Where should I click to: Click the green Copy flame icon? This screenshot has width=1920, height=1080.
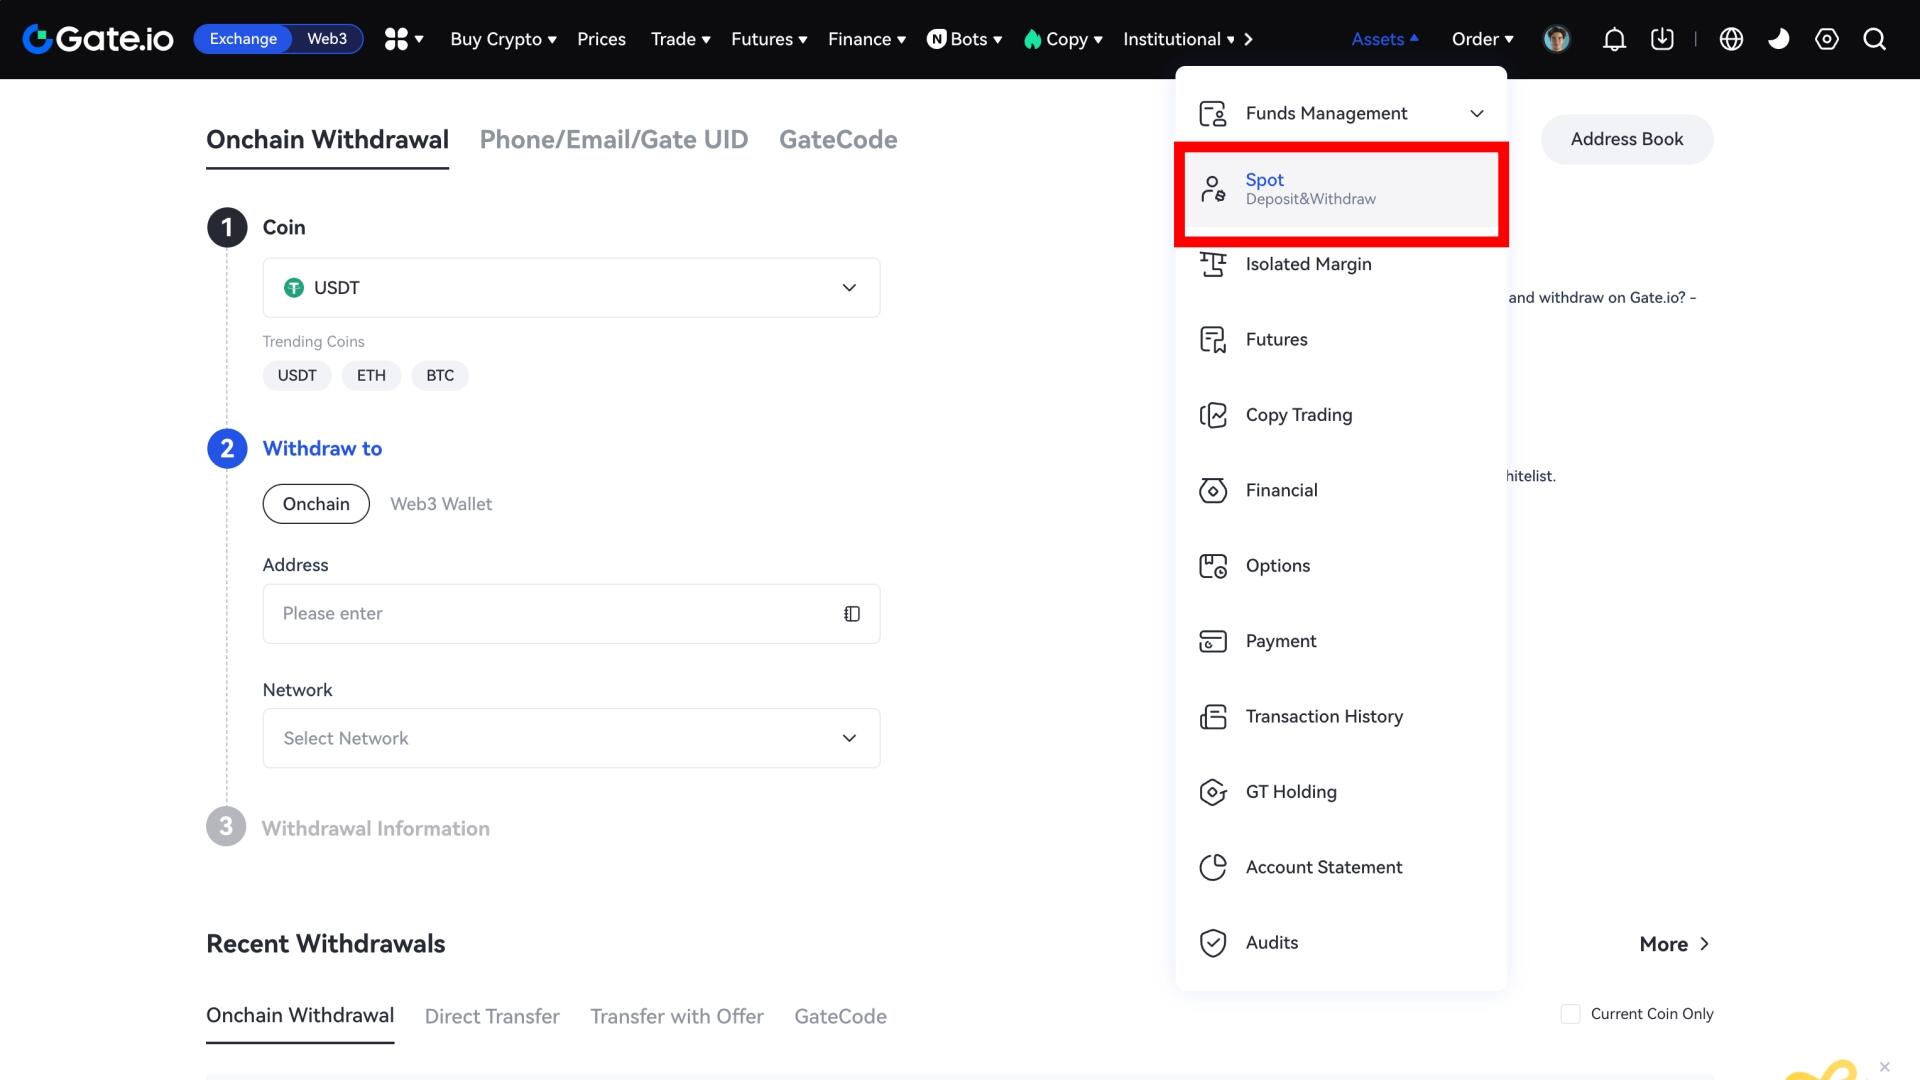point(1033,39)
